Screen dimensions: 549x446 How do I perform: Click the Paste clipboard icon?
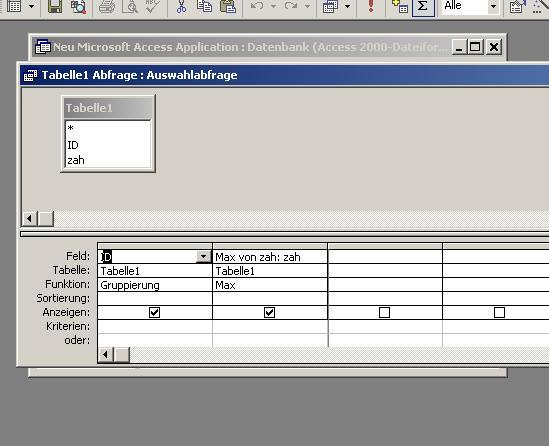click(228, 6)
